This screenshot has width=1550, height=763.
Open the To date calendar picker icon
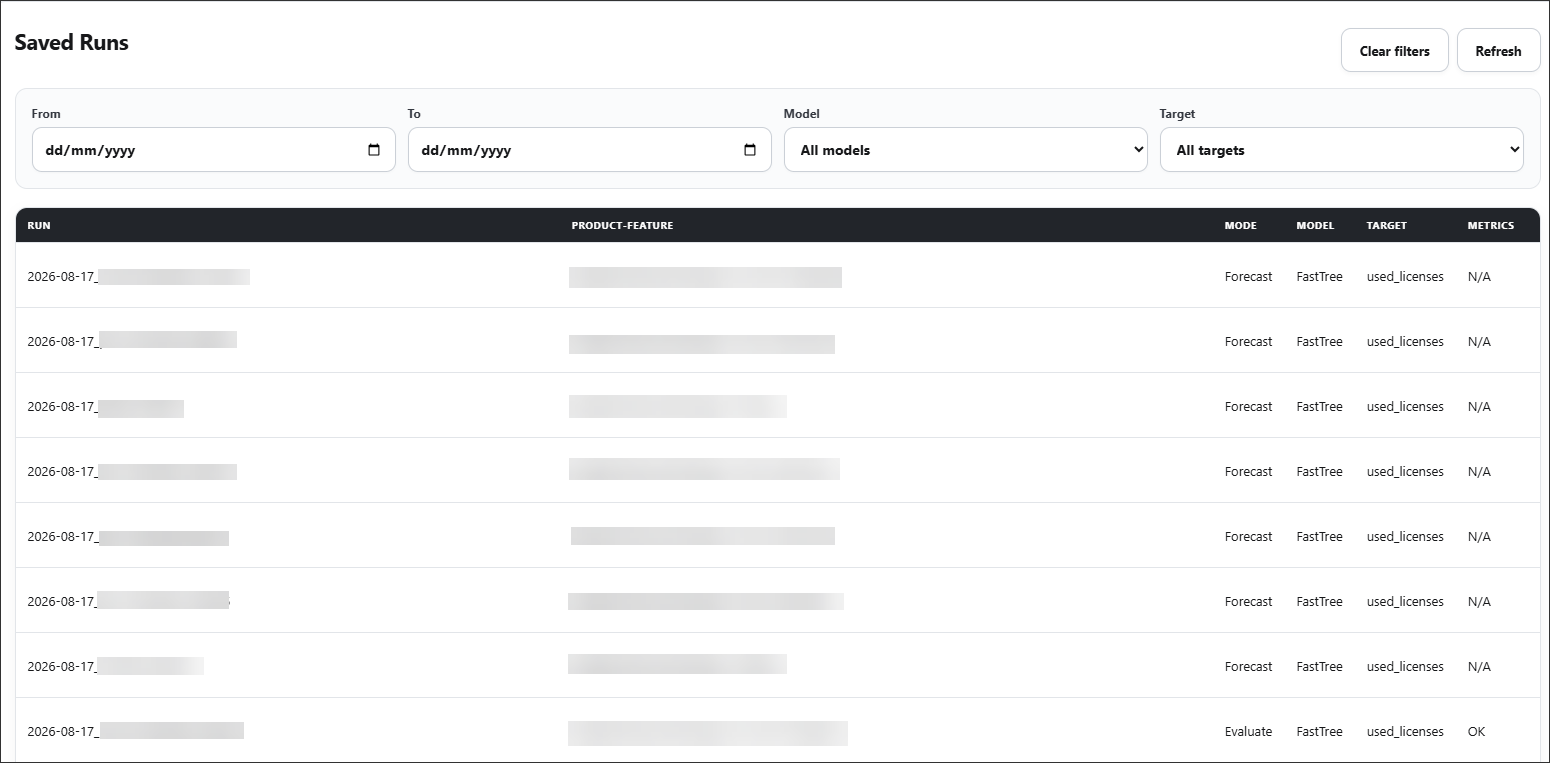[x=750, y=150]
